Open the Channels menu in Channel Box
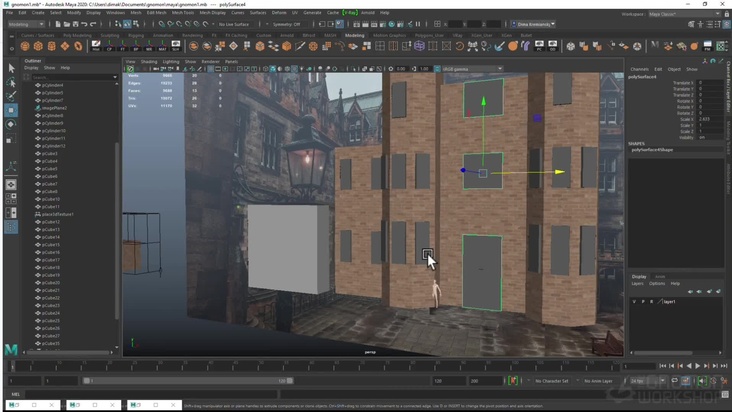 tap(639, 69)
